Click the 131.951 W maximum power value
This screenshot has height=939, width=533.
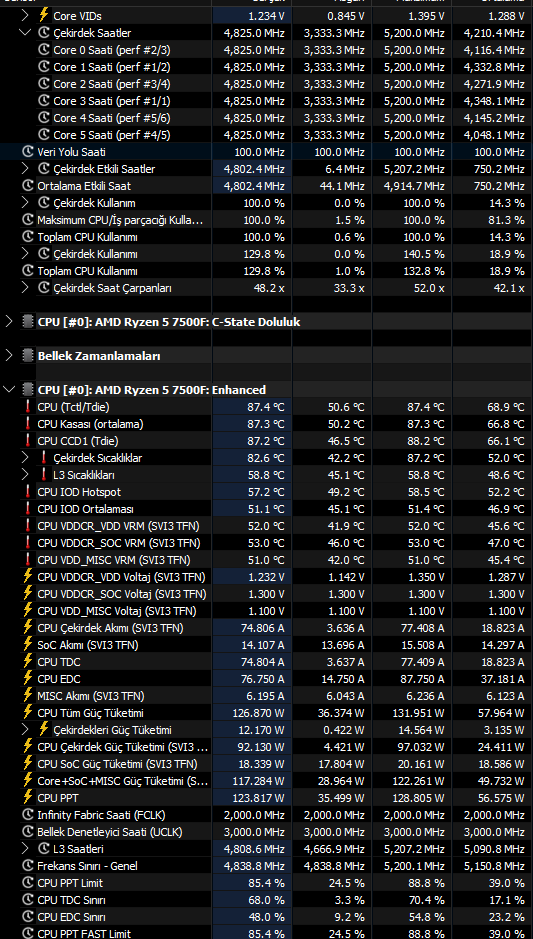click(x=418, y=713)
